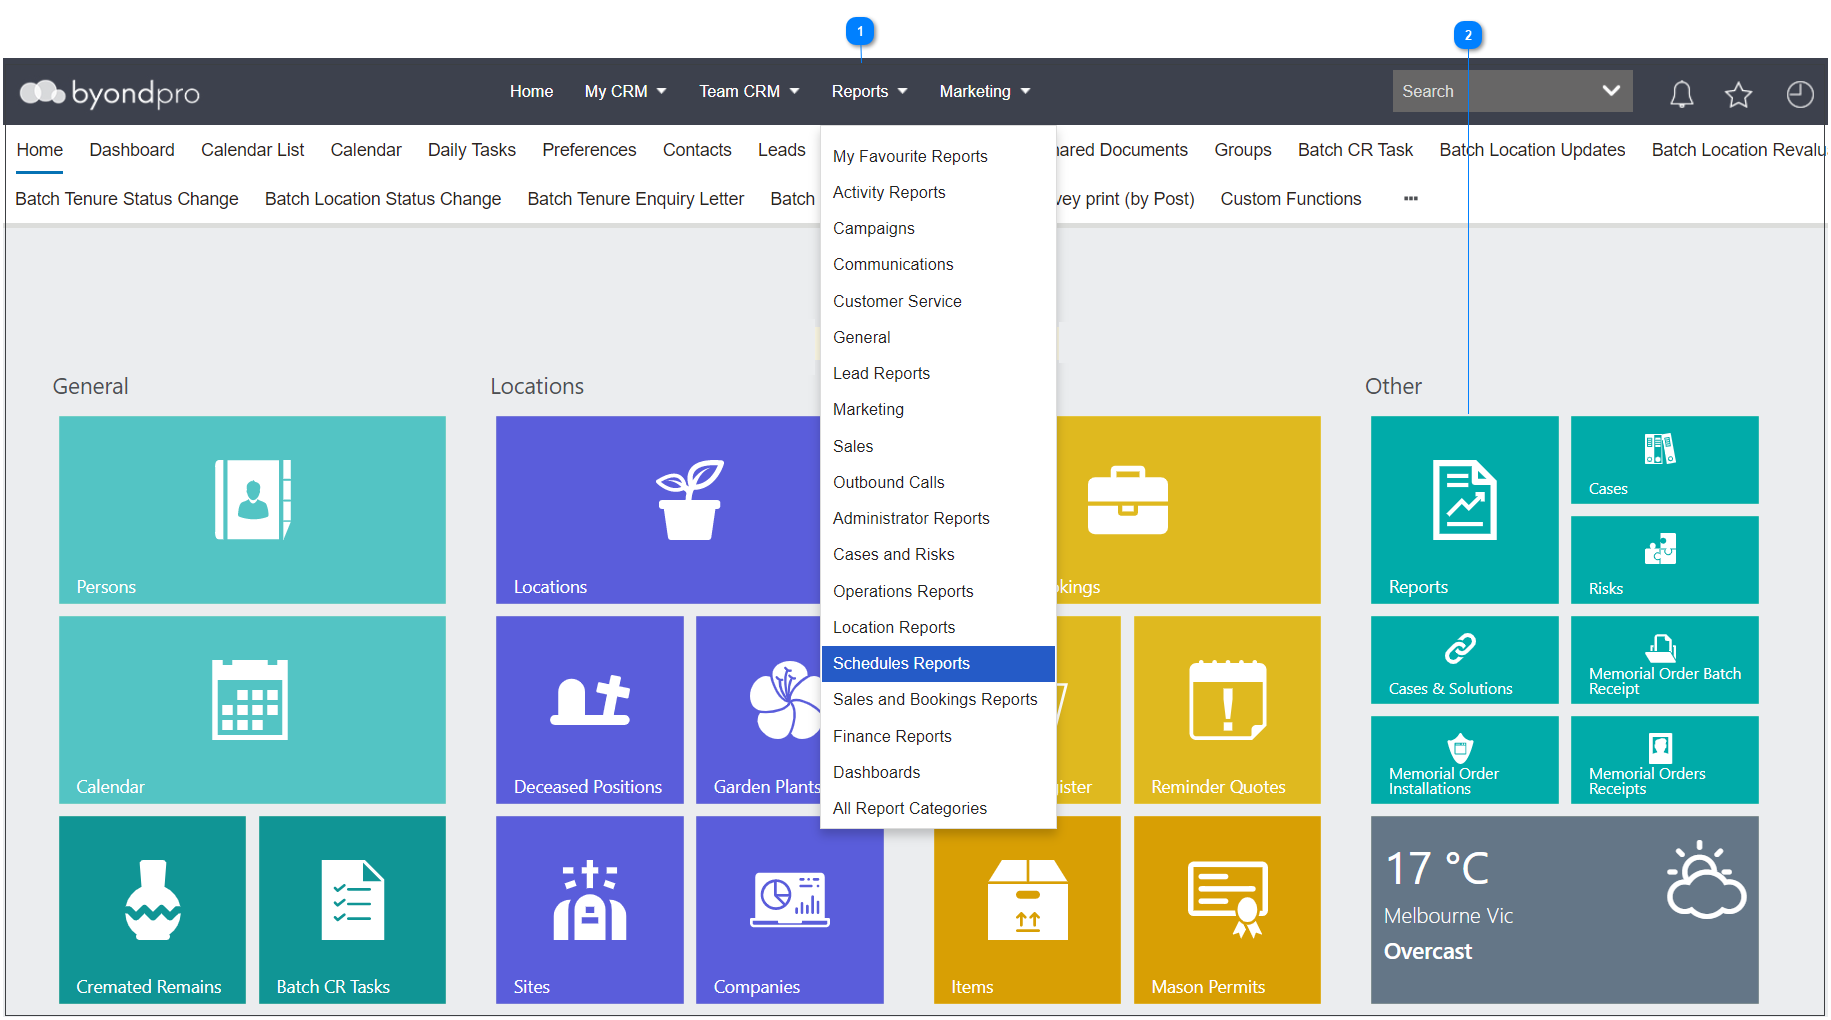Open the Search scope dropdown arrow
Viewport: 1831px width, 1020px height.
click(x=1610, y=91)
